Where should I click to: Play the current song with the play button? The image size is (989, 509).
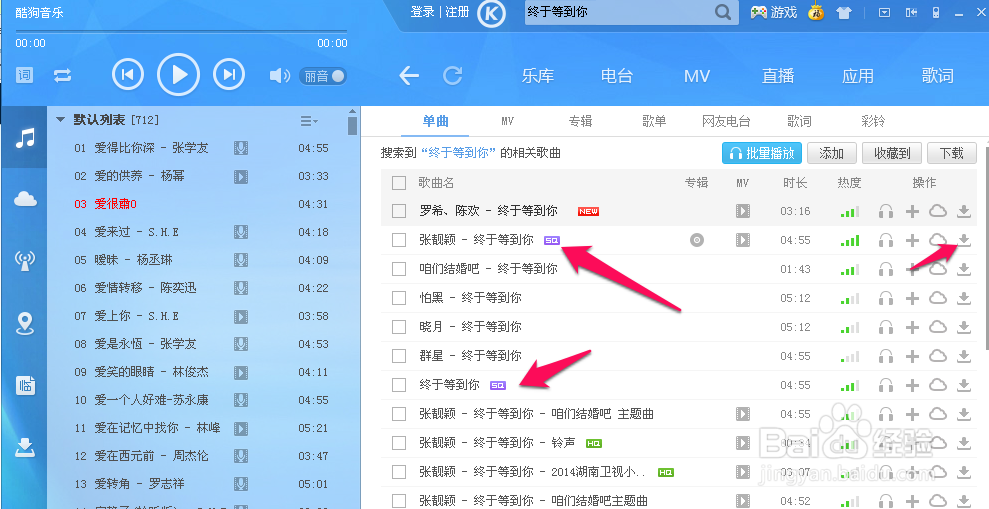(178, 75)
